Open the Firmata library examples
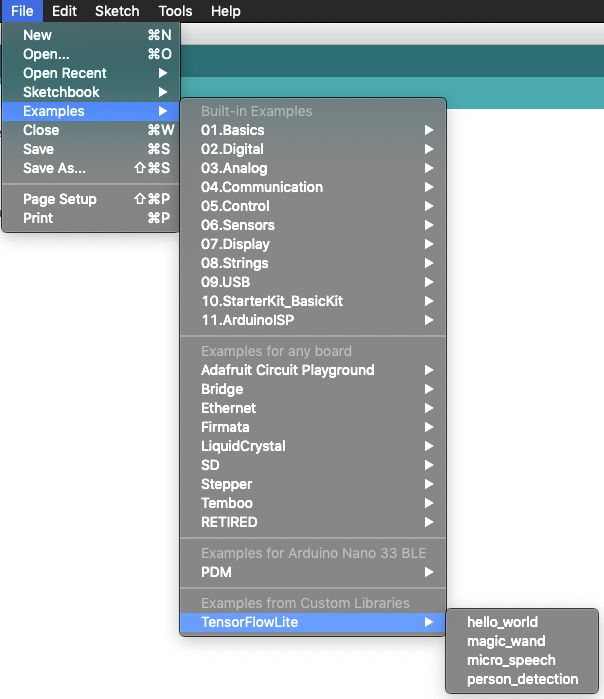Viewport: 604px width, 699px height. 313,427
